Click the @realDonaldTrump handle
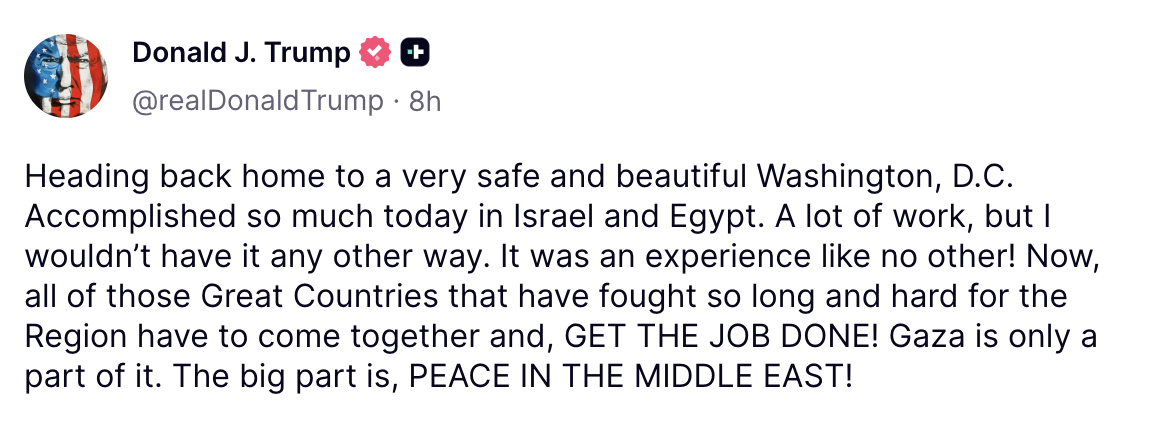Viewport: 1168px width, 422px height. point(258,101)
